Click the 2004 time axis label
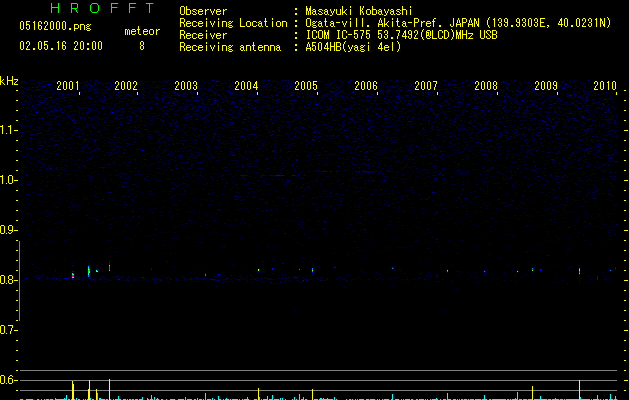The image size is (629, 400). pos(246,85)
